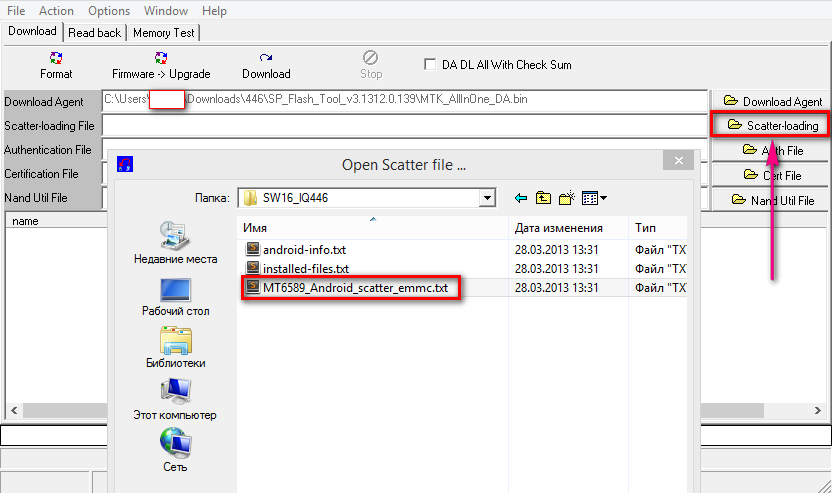The width and height of the screenshot is (832, 493).
Task: Open the Help menu
Action: click(214, 11)
